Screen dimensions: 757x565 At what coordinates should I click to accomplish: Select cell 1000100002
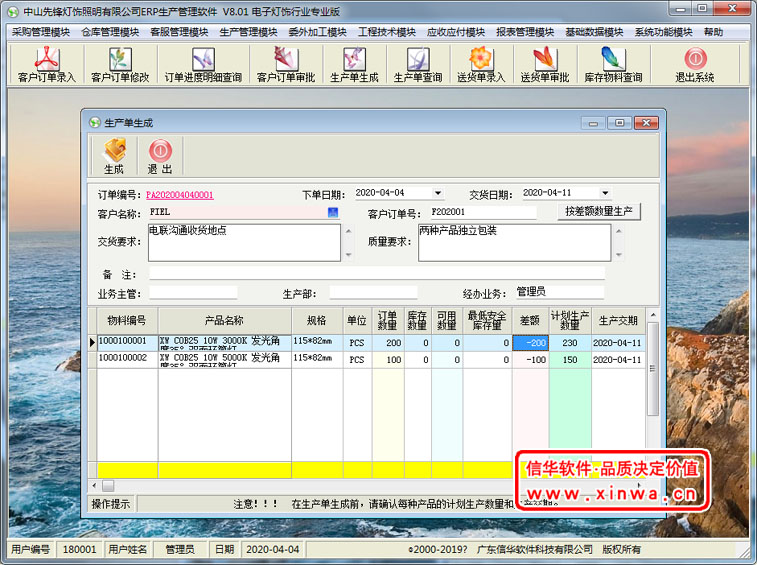[x=127, y=360]
